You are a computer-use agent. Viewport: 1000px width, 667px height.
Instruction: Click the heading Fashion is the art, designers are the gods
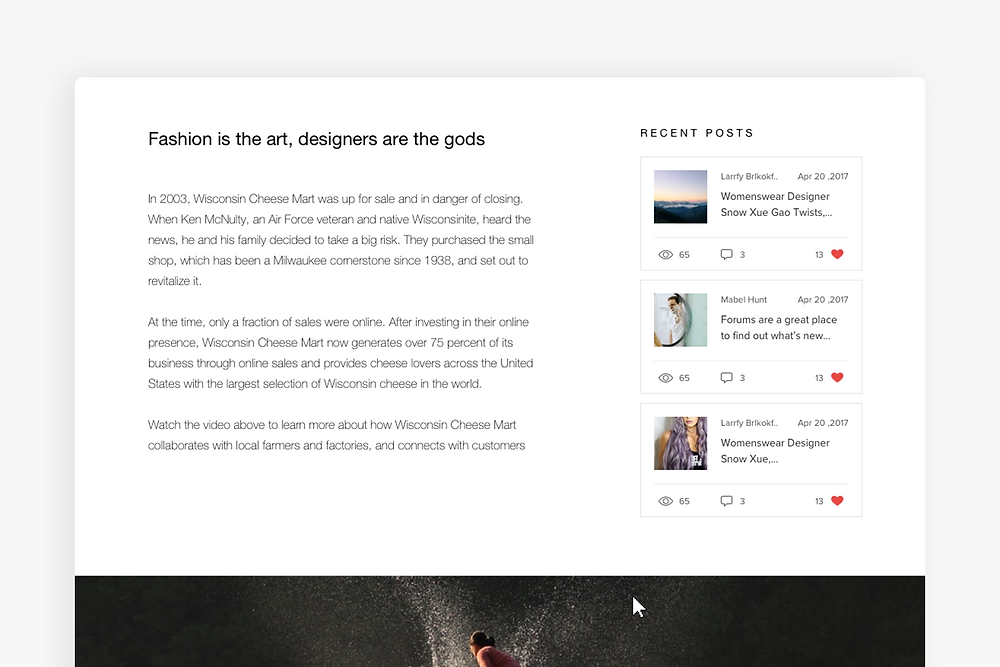(316, 139)
